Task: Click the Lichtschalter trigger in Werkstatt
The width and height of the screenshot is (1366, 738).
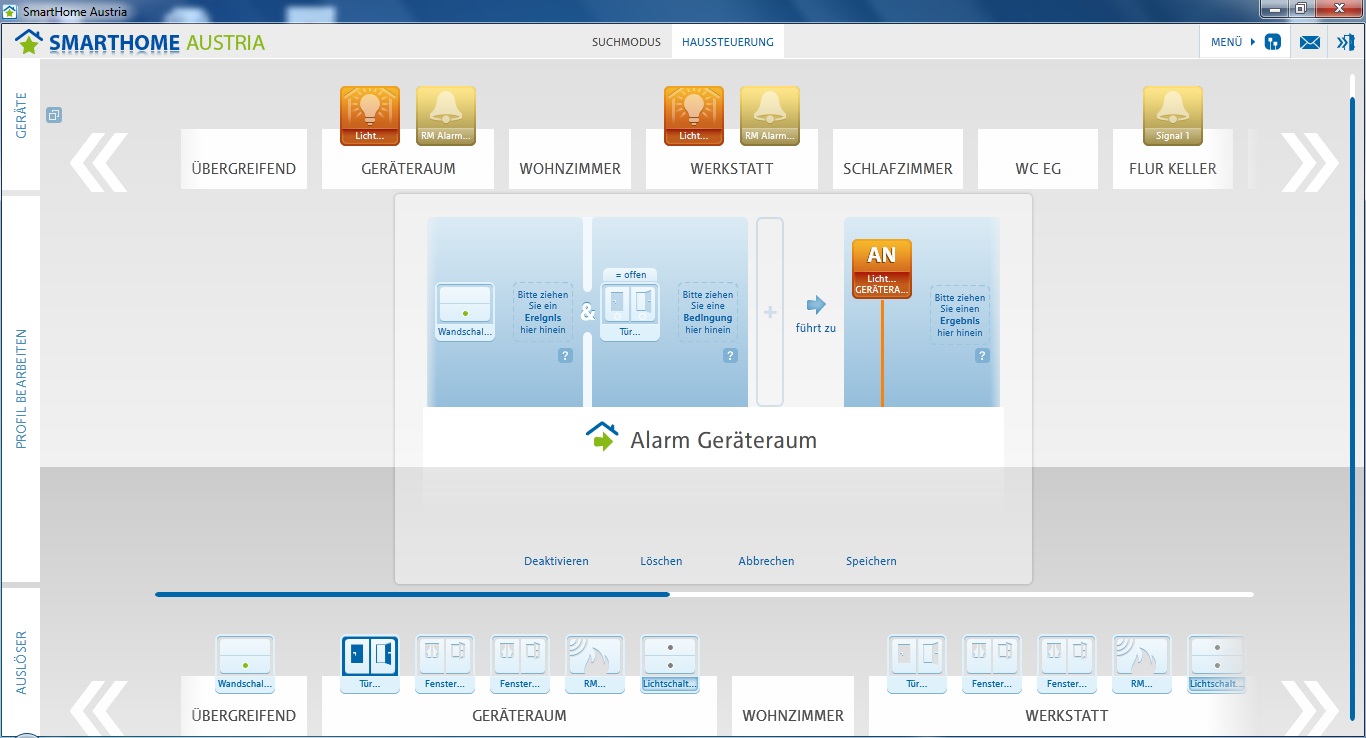Action: pyautogui.click(x=1217, y=664)
